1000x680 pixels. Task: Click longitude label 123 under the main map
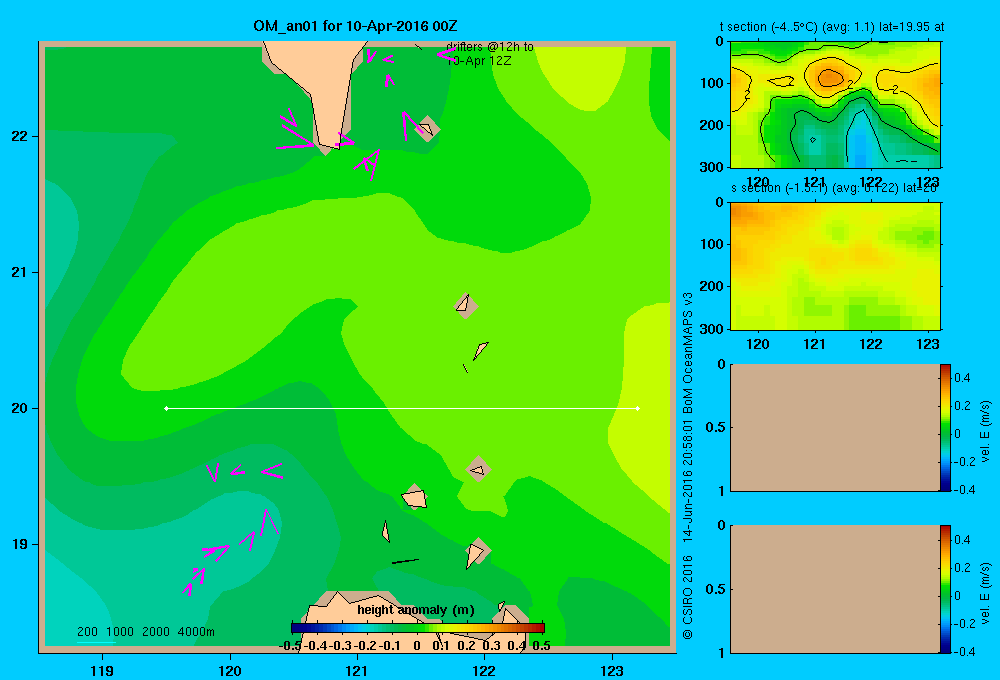[612, 670]
